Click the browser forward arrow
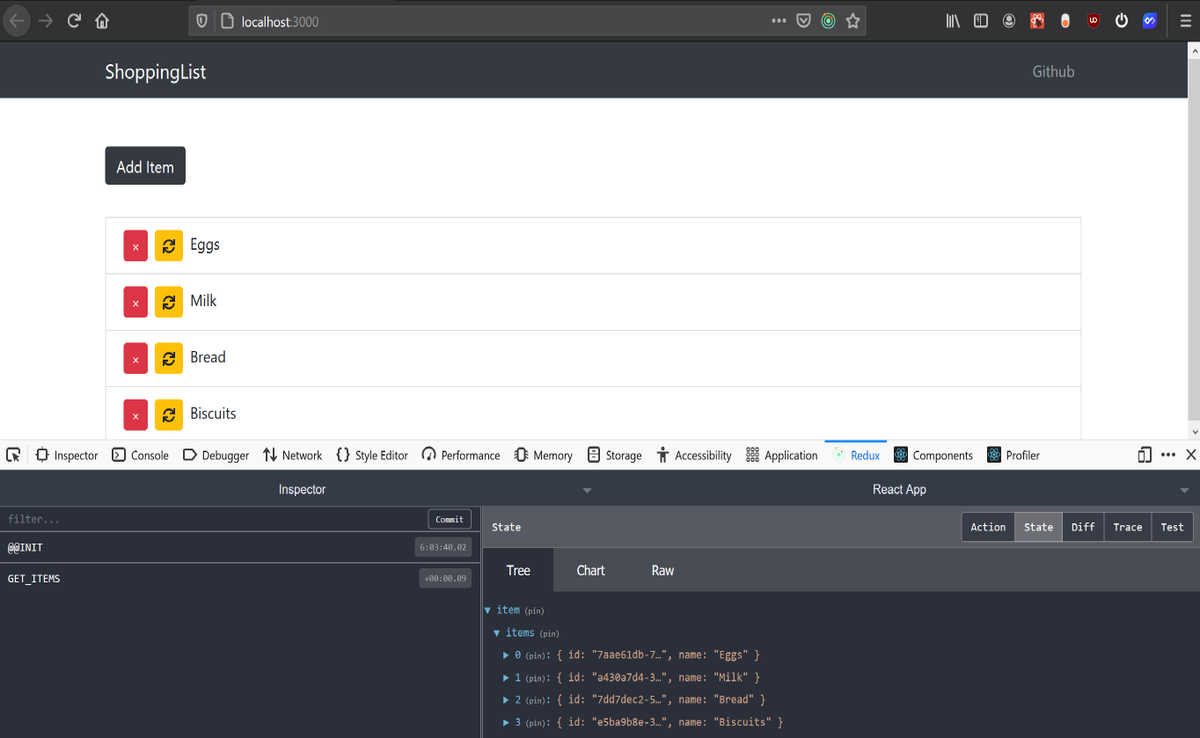 pyautogui.click(x=46, y=21)
